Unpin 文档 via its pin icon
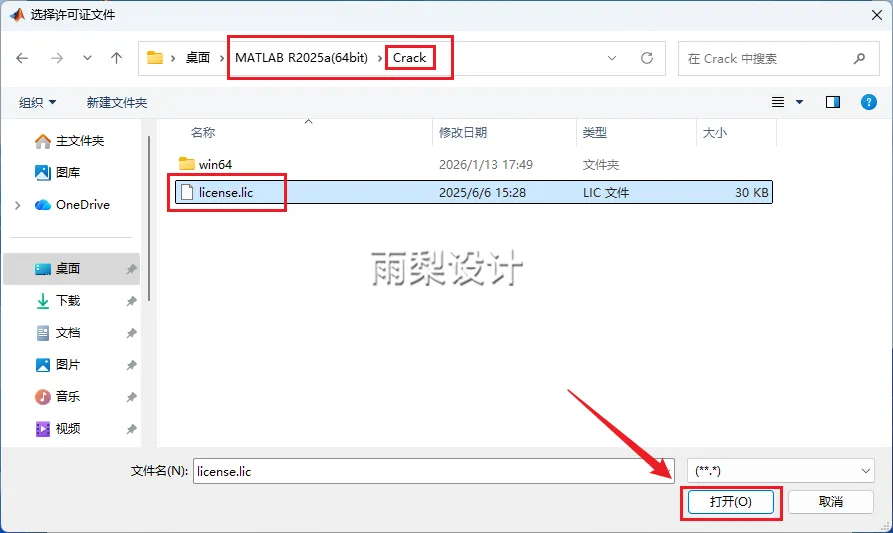 click(132, 333)
